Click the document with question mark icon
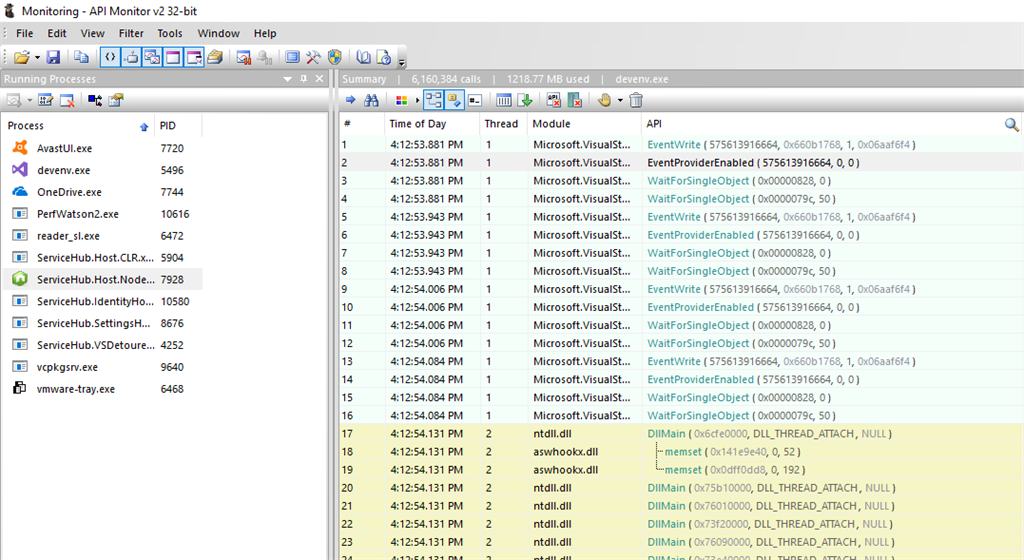Screen dimensions: 1024x560 tap(384, 57)
